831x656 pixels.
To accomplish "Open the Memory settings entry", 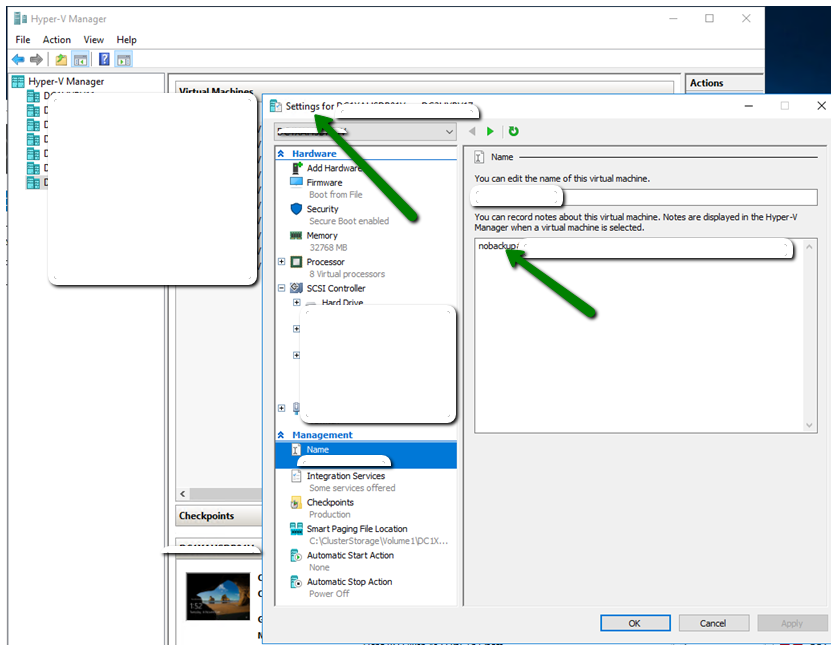I will (322, 234).
